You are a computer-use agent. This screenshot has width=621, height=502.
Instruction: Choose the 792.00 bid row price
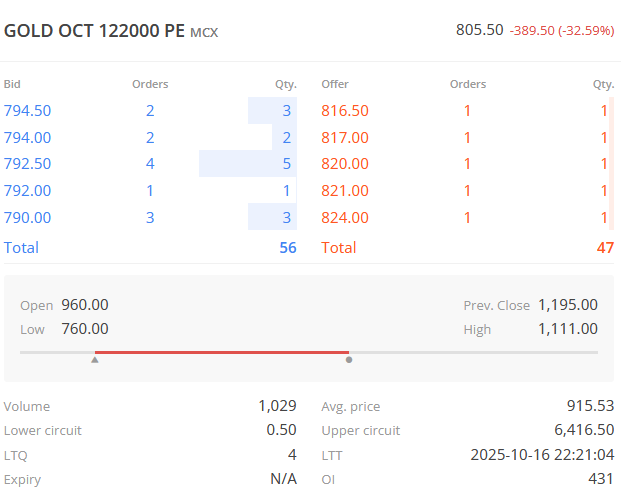tap(28, 190)
